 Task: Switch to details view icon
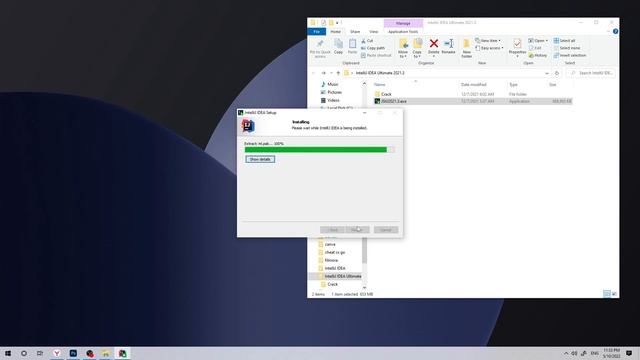pyautogui.click(x=607, y=294)
